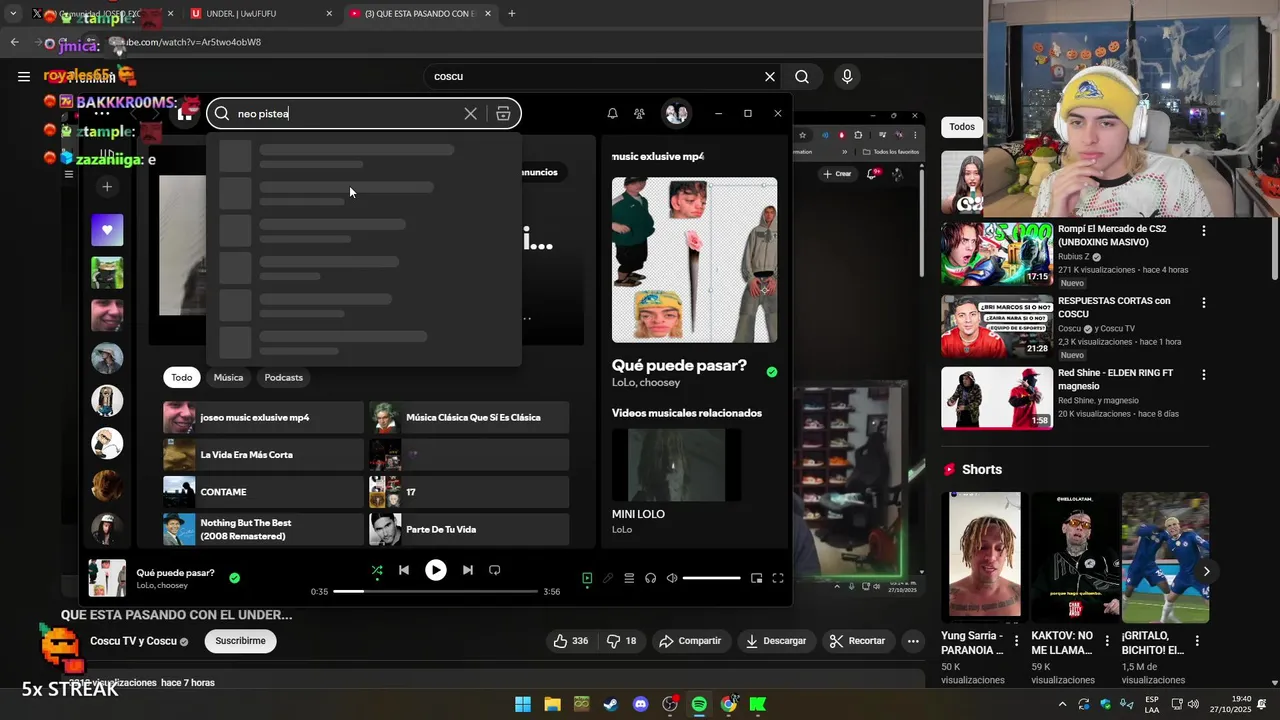The image size is (1280, 720).
Task: Open Steam from the taskbar
Action: [611, 704]
